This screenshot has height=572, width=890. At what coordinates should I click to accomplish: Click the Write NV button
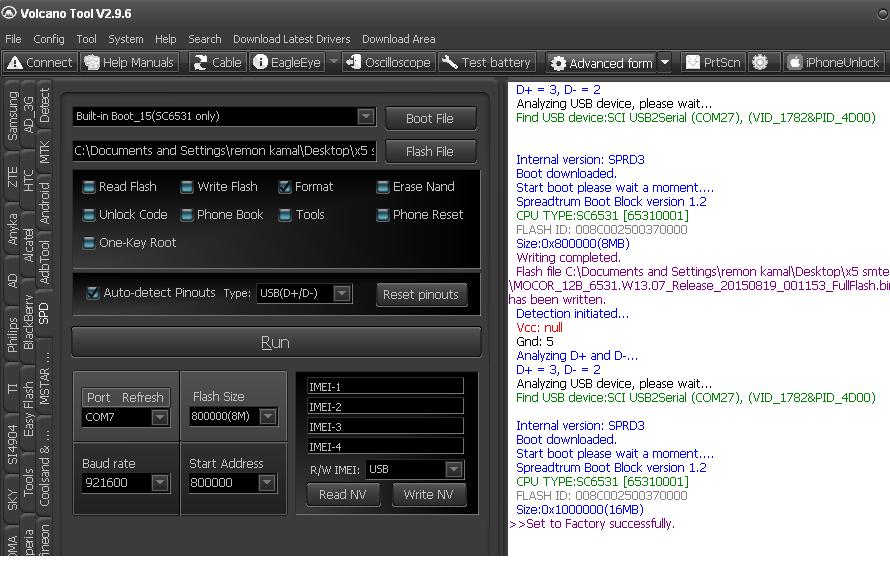point(429,495)
